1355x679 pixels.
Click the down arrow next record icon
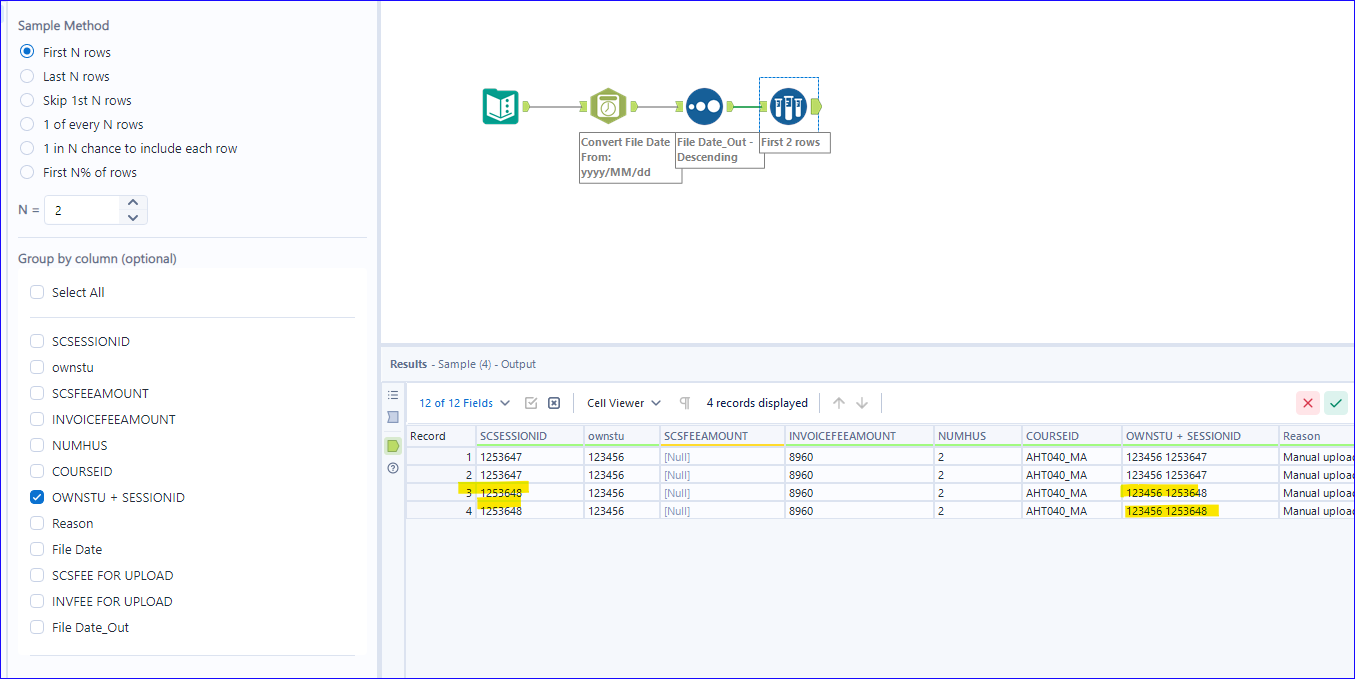(x=862, y=403)
